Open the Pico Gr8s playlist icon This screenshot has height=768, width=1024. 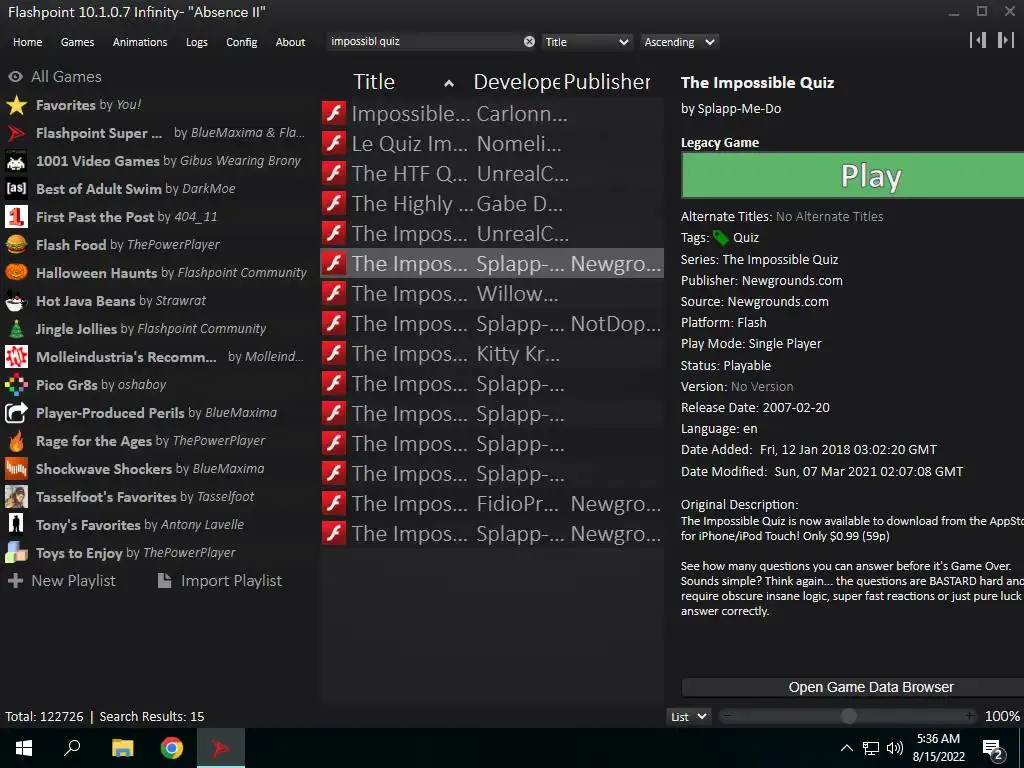[16, 385]
